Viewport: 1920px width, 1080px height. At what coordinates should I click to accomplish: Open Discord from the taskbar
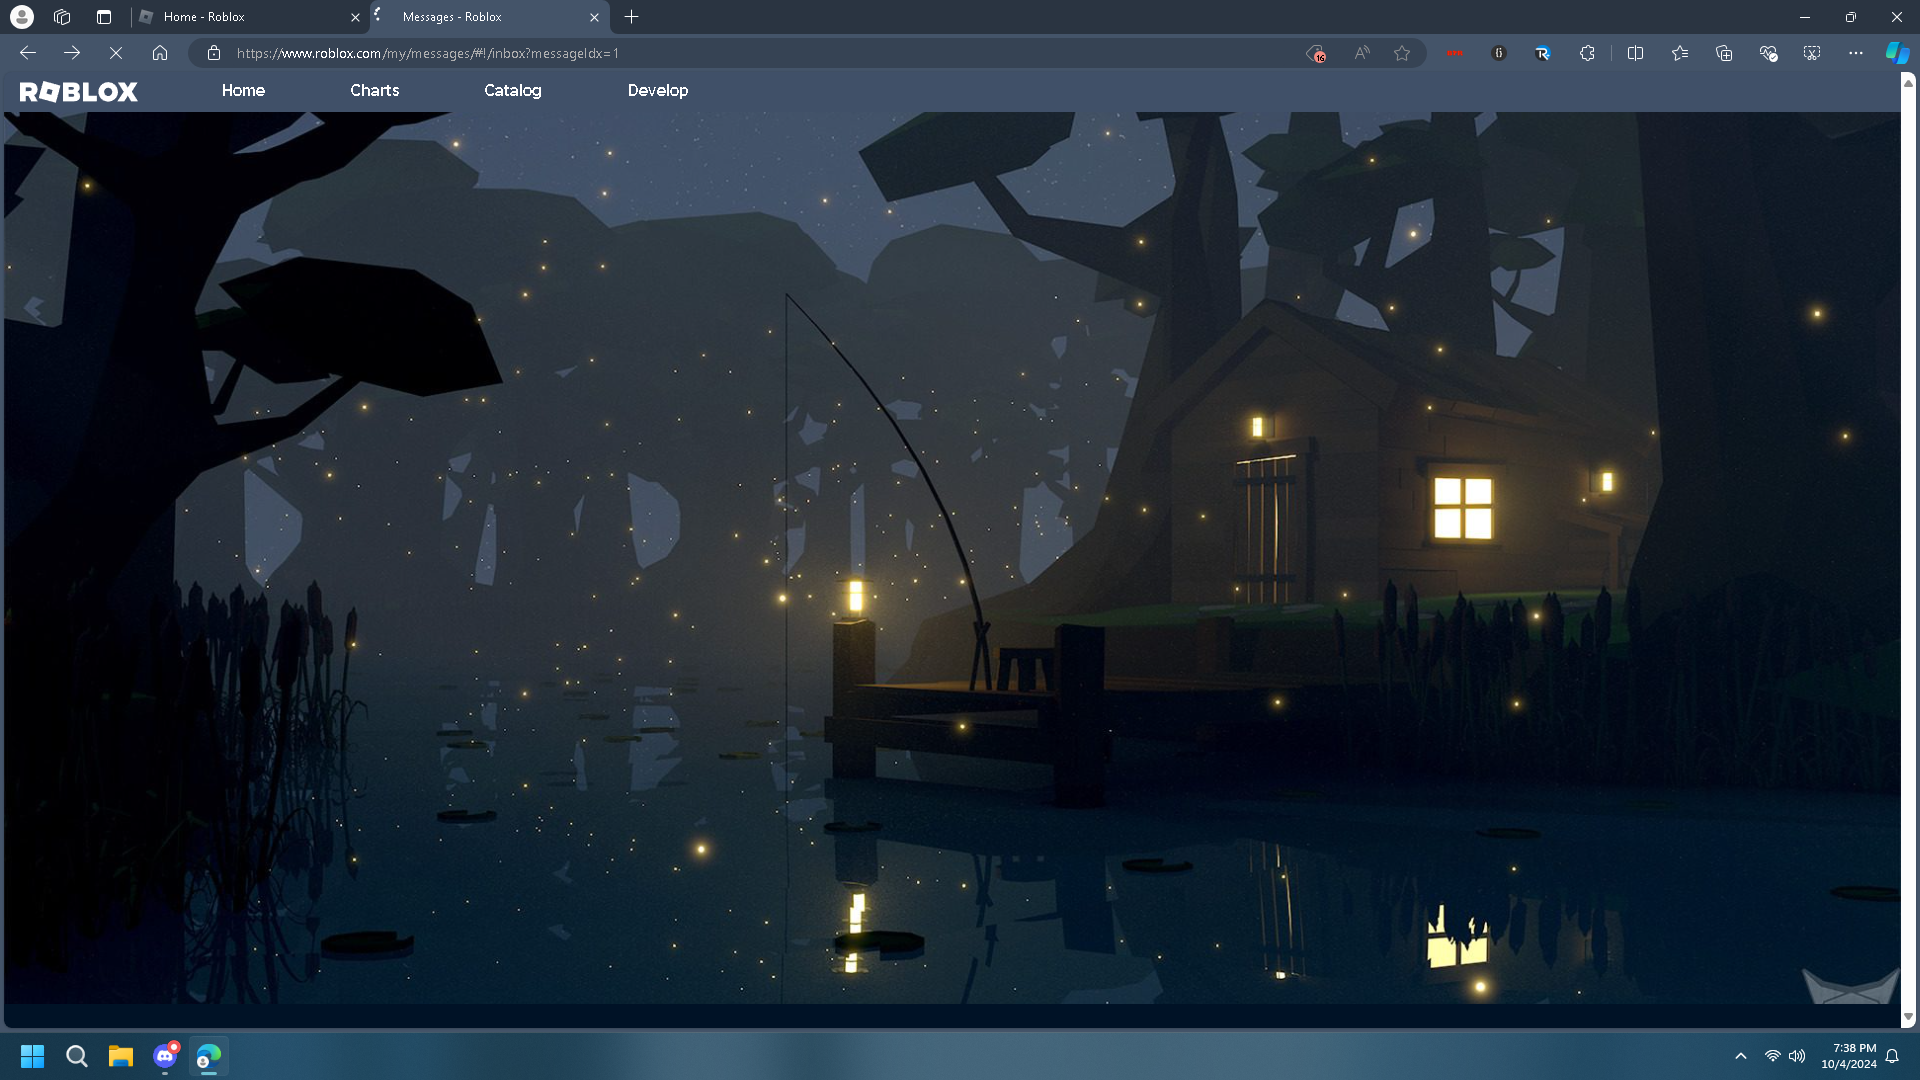pos(165,1056)
